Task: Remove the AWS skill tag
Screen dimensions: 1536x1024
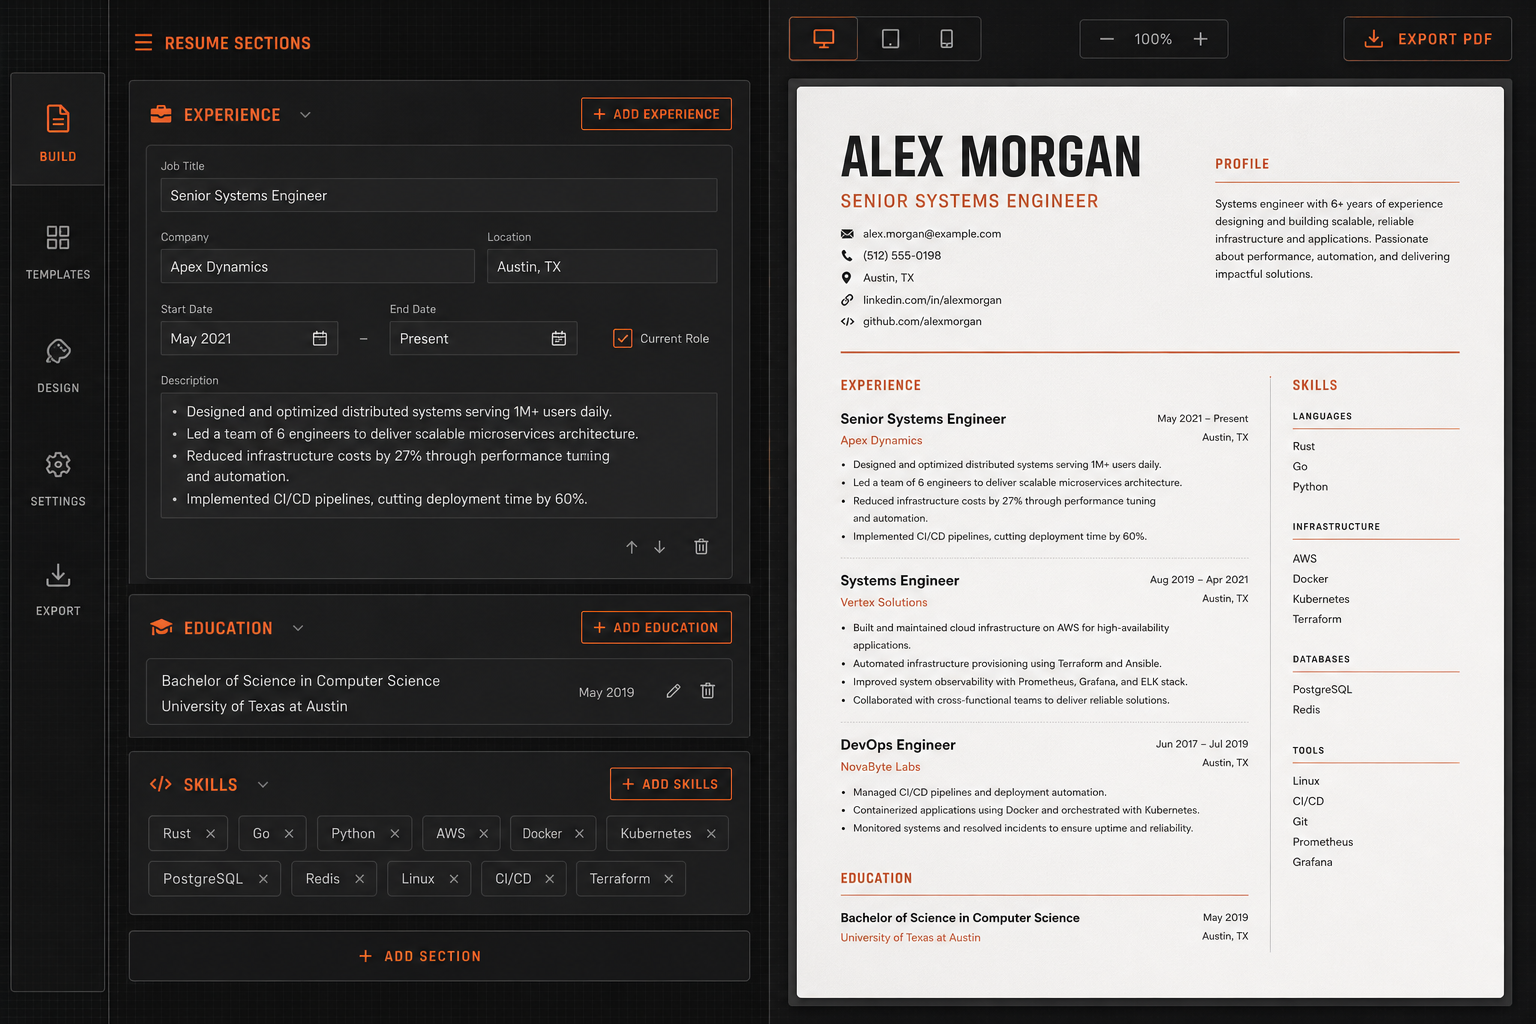Action: click(484, 833)
